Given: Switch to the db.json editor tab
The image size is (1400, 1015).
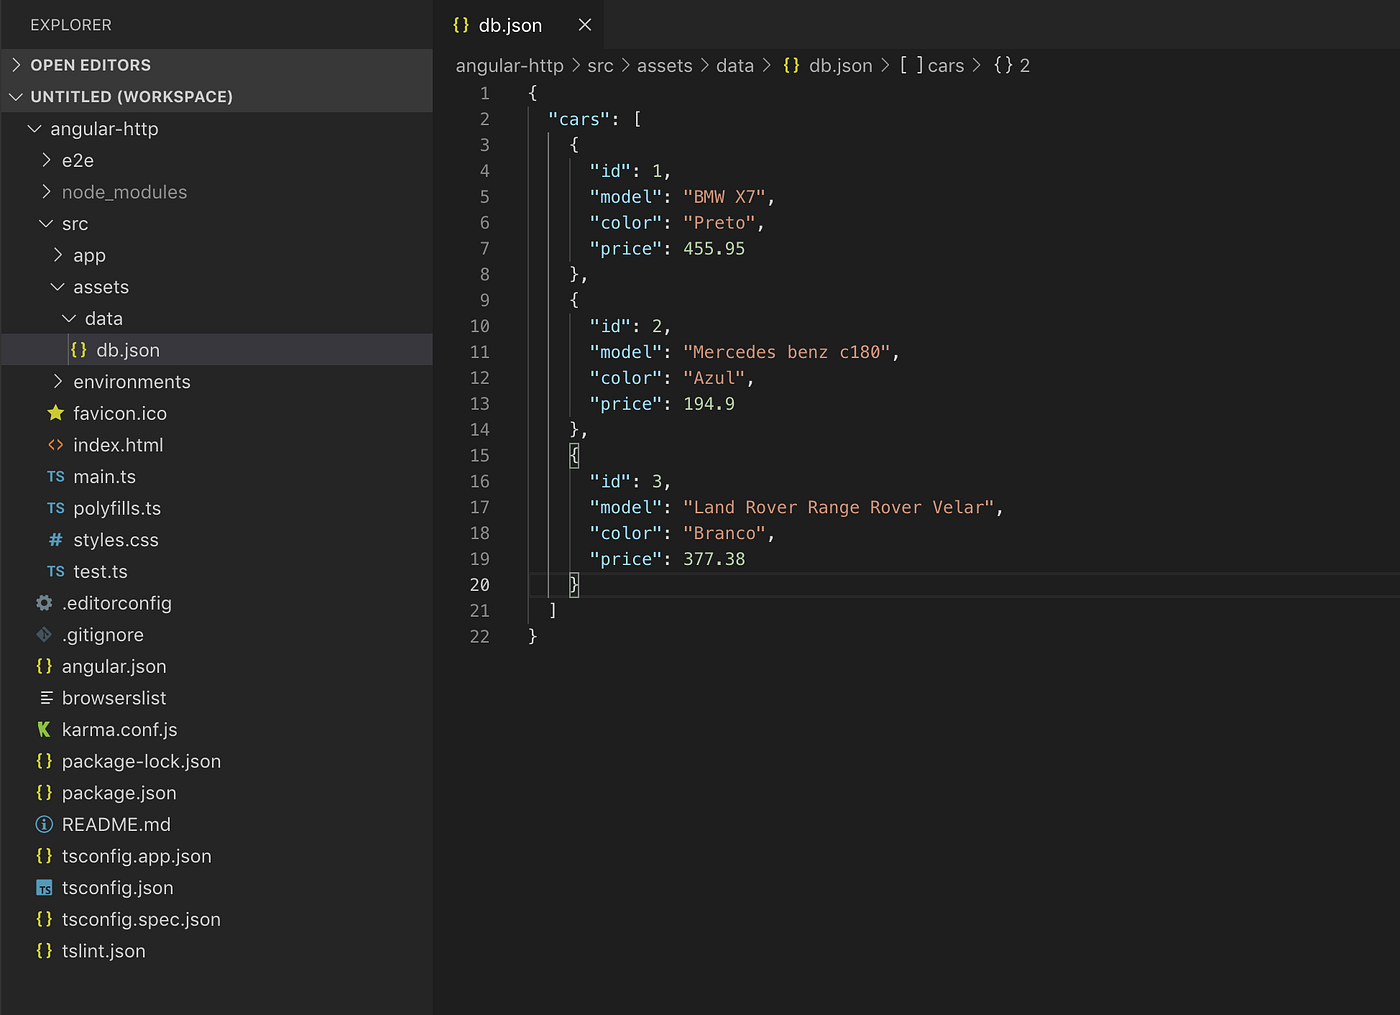Looking at the screenshot, I should point(509,25).
